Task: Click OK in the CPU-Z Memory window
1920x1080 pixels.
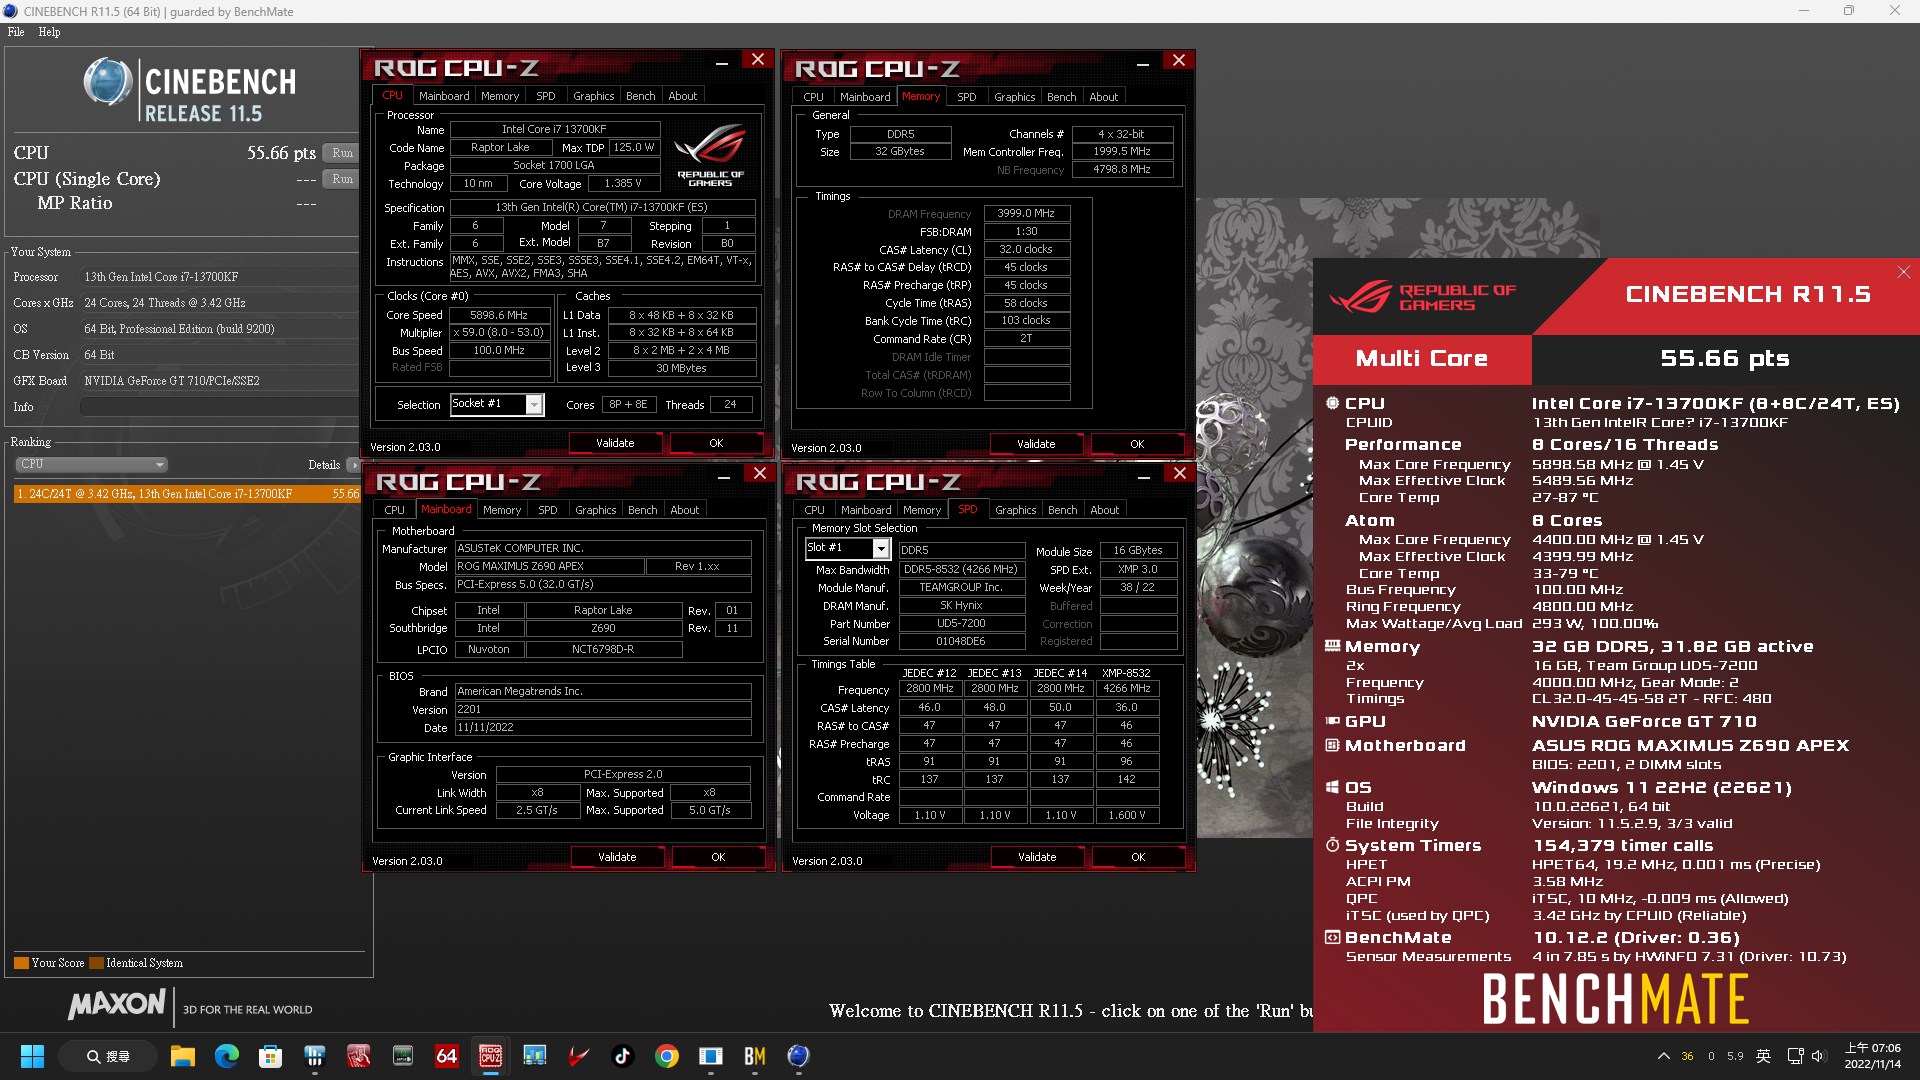Action: point(1137,444)
